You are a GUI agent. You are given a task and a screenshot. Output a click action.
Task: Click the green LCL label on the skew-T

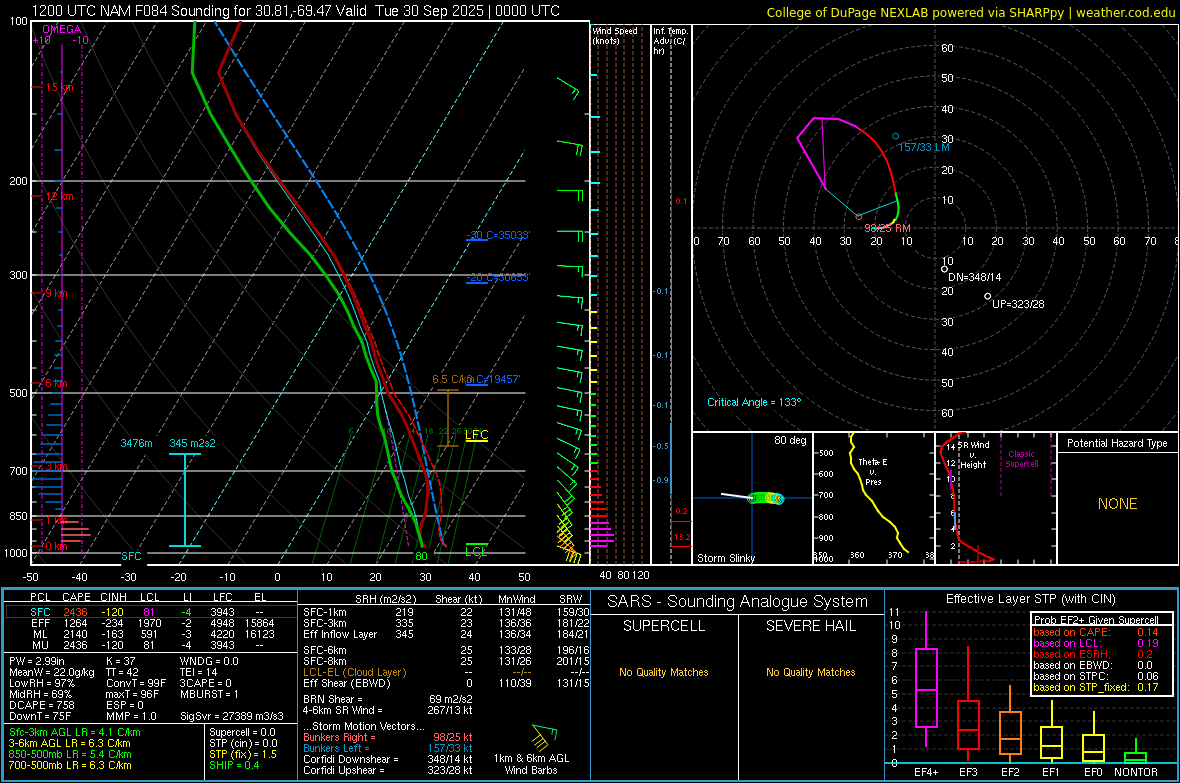click(x=476, y=551)
